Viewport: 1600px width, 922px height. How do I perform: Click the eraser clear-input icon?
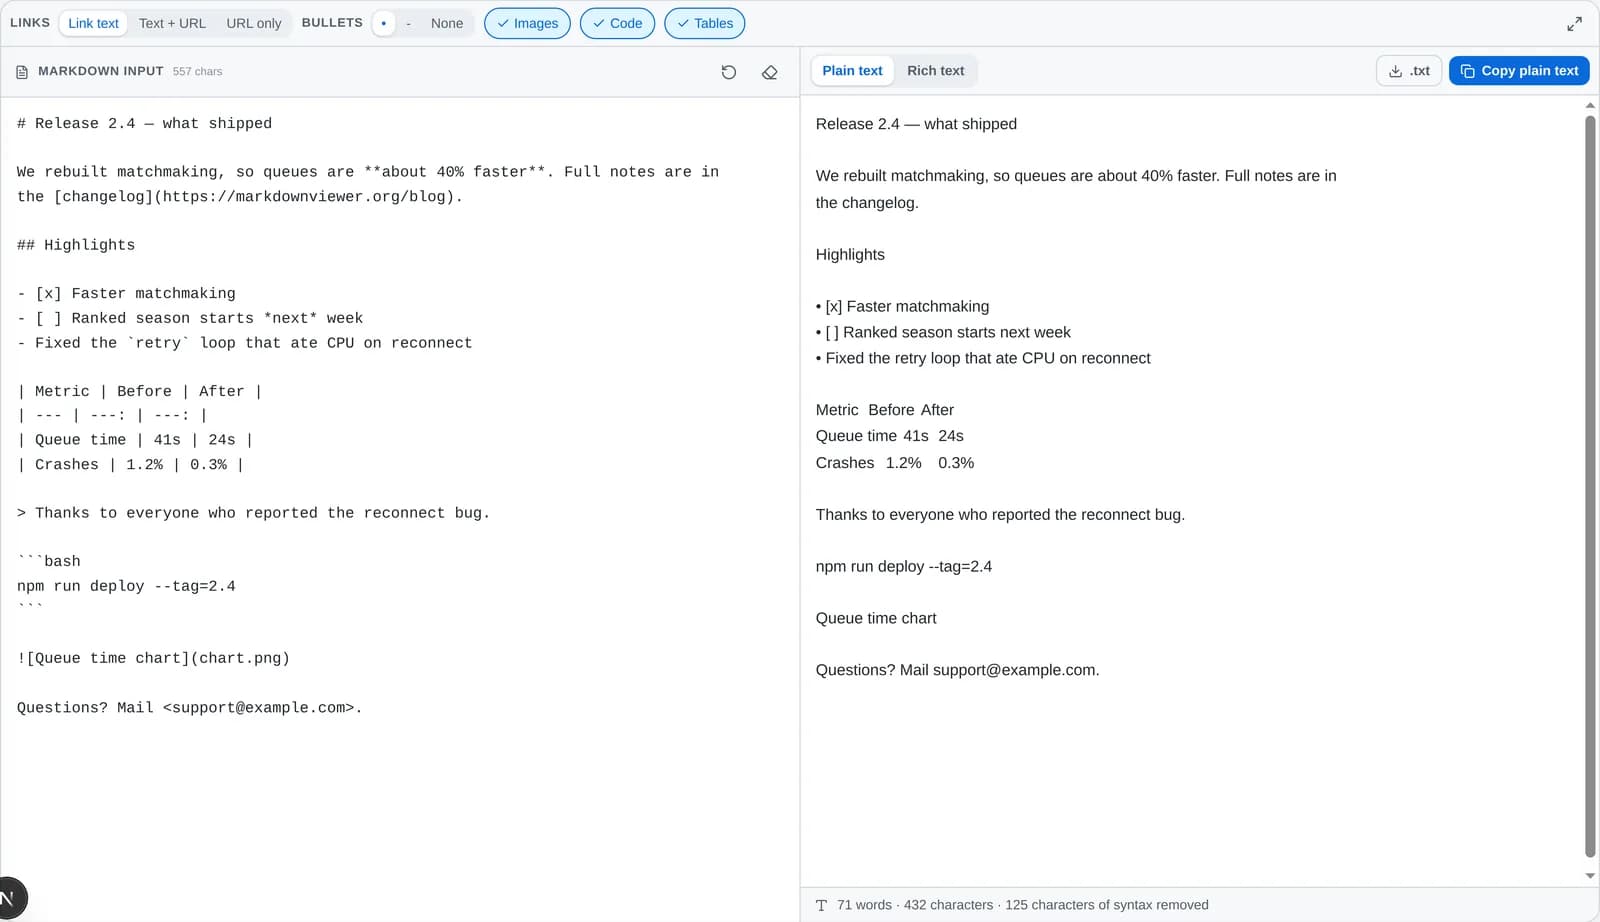tap(769, 72)
